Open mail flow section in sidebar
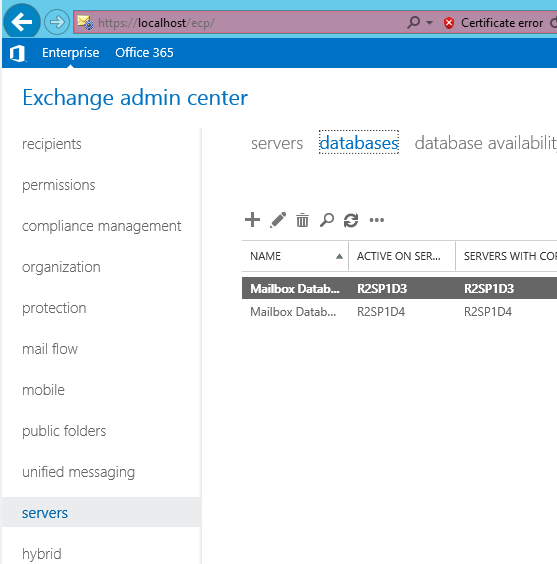This screenshot has height=564, width=557. tap(50, 349)
